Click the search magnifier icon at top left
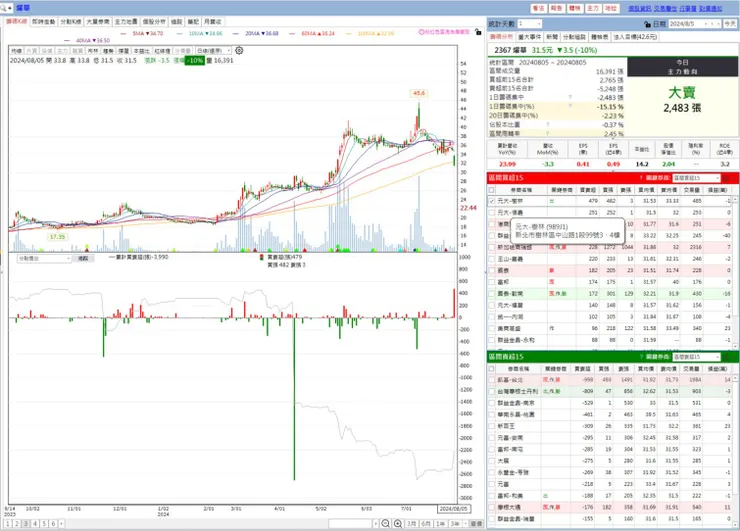This screenshot has width=740, height=531. (x=4, y=8)
